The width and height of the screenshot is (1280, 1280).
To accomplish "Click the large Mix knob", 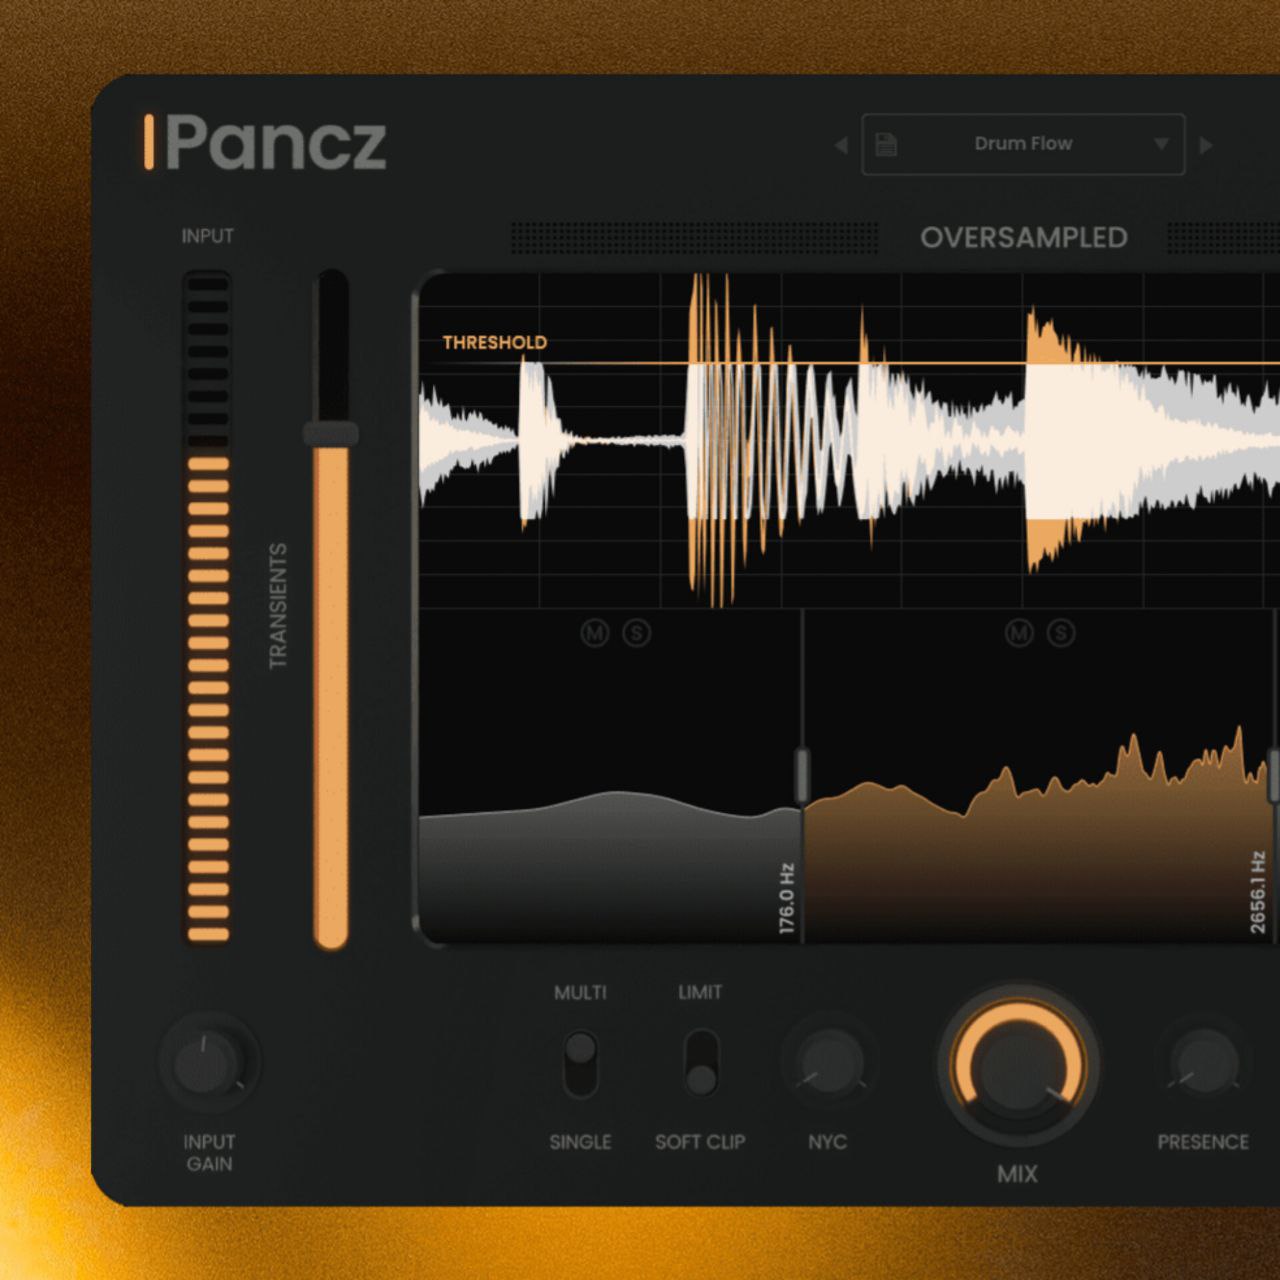I will tap(1018, 1066).
